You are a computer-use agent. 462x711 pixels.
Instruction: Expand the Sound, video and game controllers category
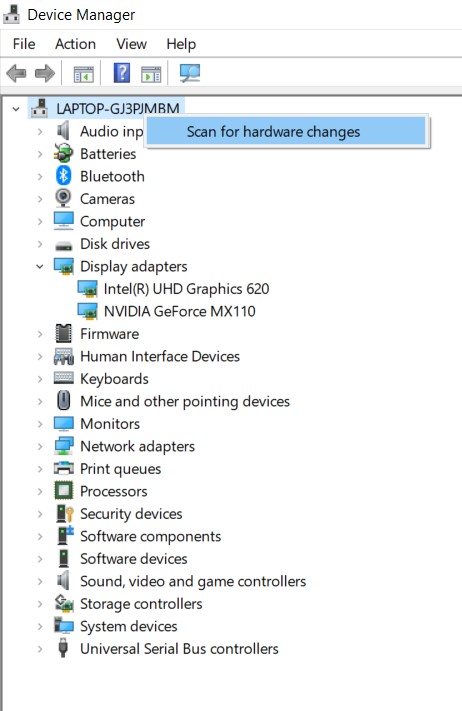(40, 581)
